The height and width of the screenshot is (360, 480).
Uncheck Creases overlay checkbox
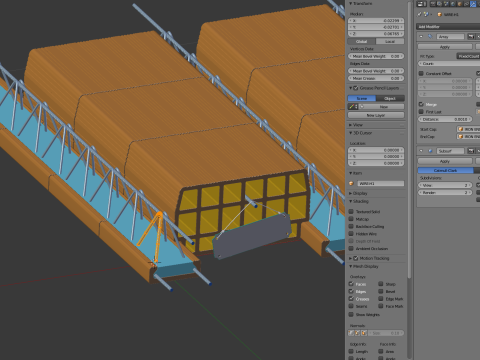click(x=351, y=299)
